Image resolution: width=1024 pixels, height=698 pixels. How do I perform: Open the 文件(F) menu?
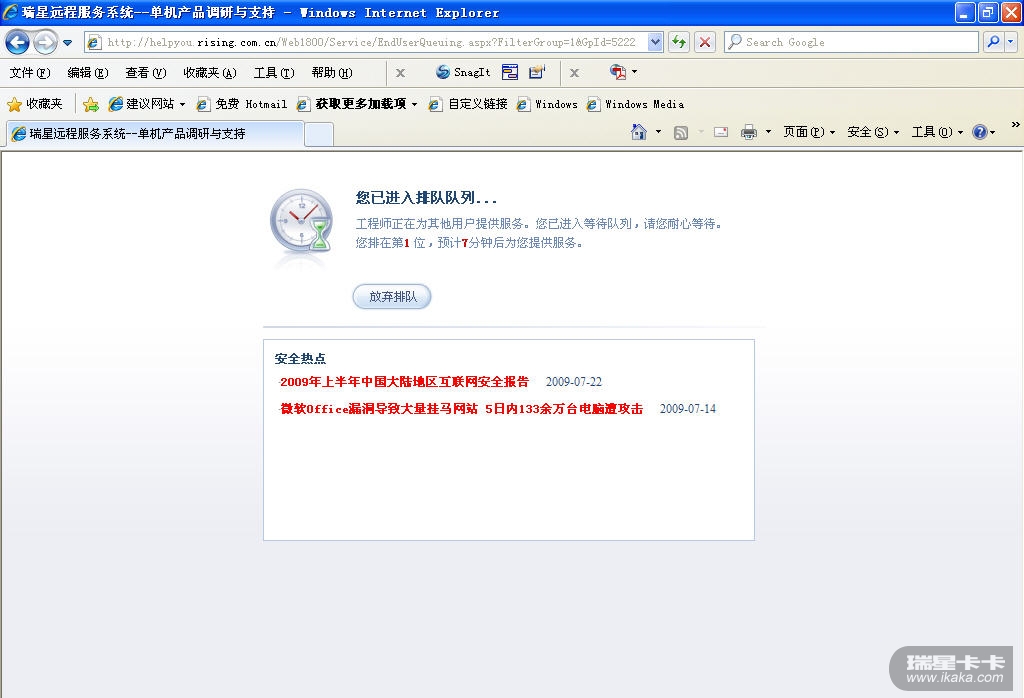29,72
